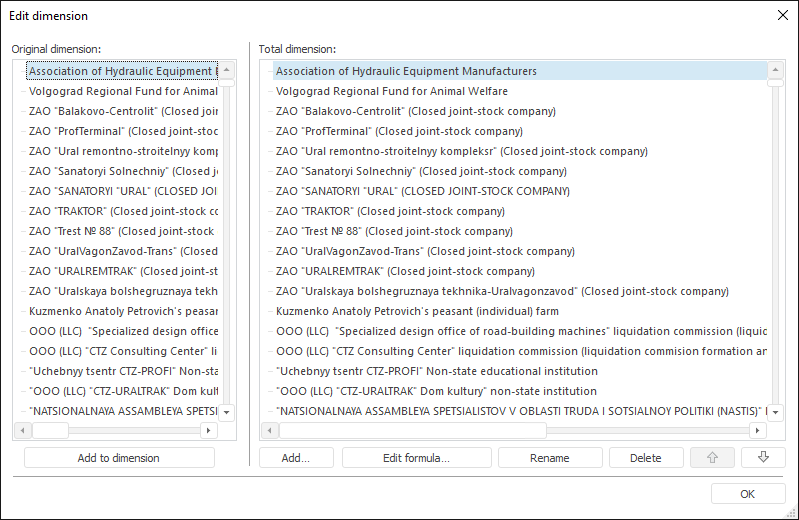The width and height of the screenshot is (799, 520).
Task: Select "Uchebnyy tsentr CTZ-PROFI" in Total dimension
Action: point(436,371)
